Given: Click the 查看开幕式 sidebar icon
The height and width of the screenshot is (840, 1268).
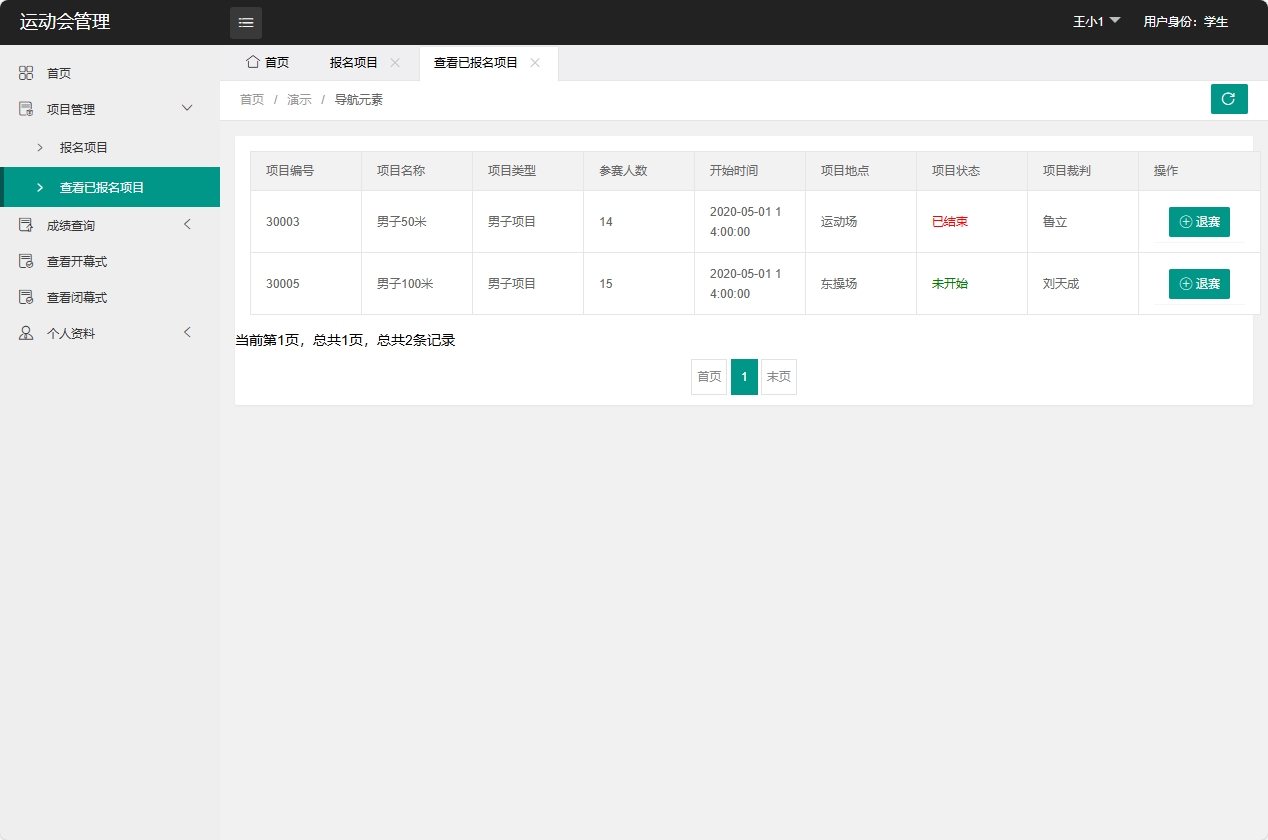Looking at the screenshot, I should [25, 261].
